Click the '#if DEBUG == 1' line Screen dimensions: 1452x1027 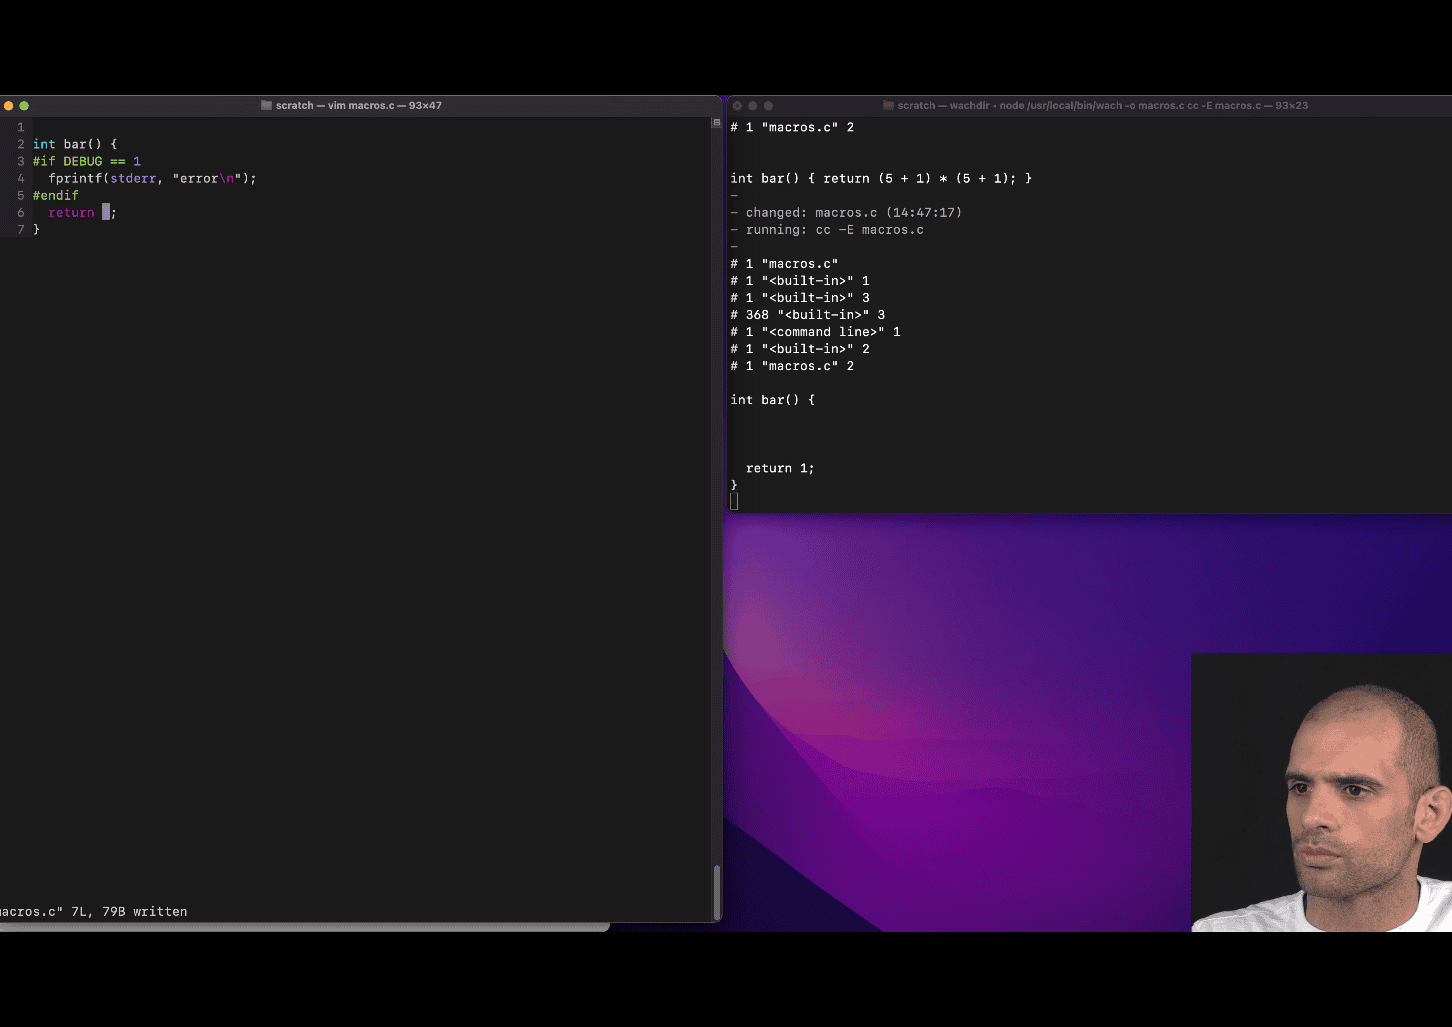click(87, 161)
